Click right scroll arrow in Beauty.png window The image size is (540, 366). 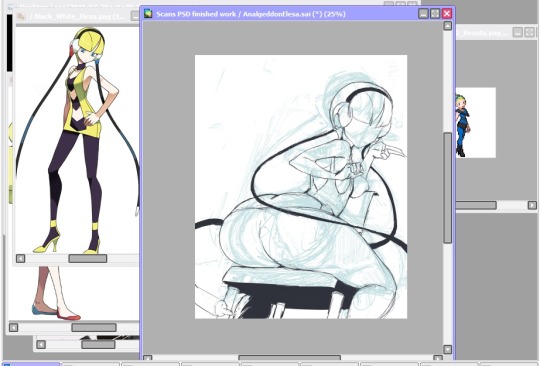click(532, 206)
